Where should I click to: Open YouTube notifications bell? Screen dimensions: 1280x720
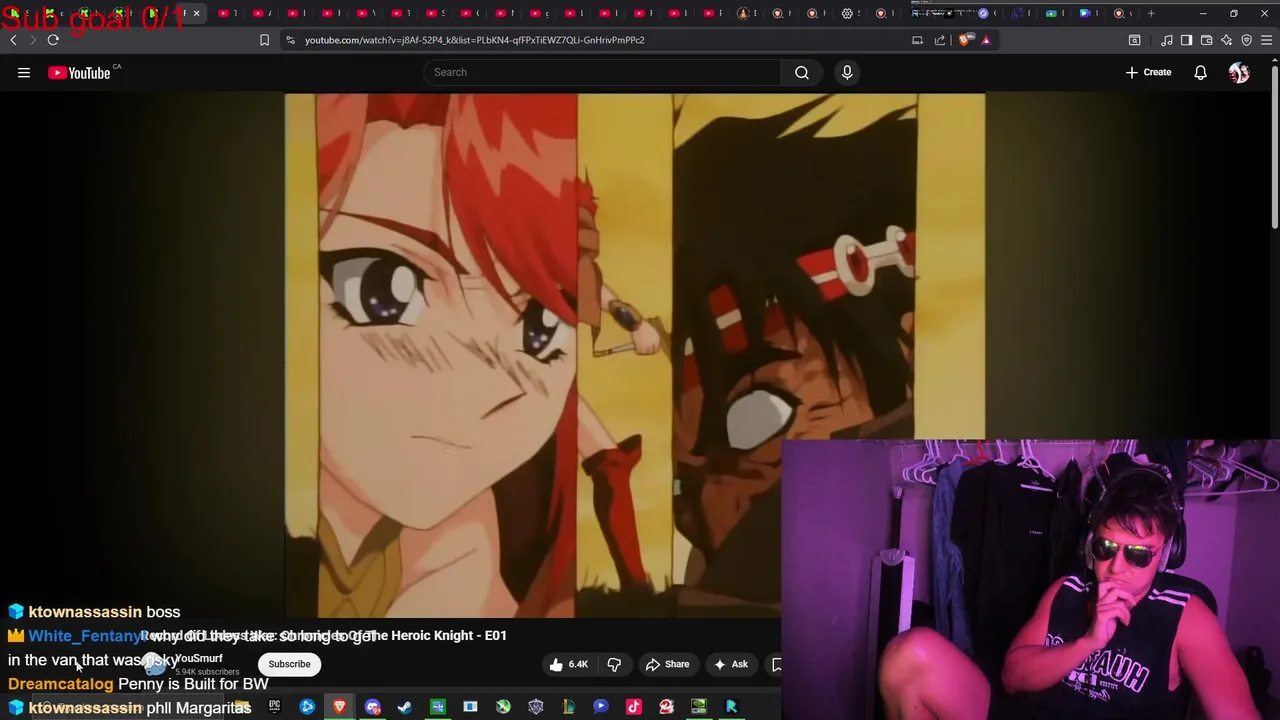pyautogui.click(x=1200, y=72)
